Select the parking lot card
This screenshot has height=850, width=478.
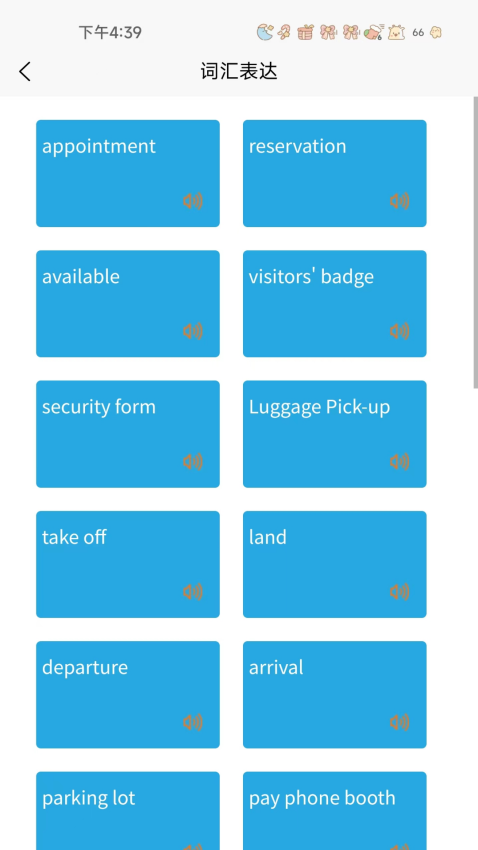tap(128, 811)
